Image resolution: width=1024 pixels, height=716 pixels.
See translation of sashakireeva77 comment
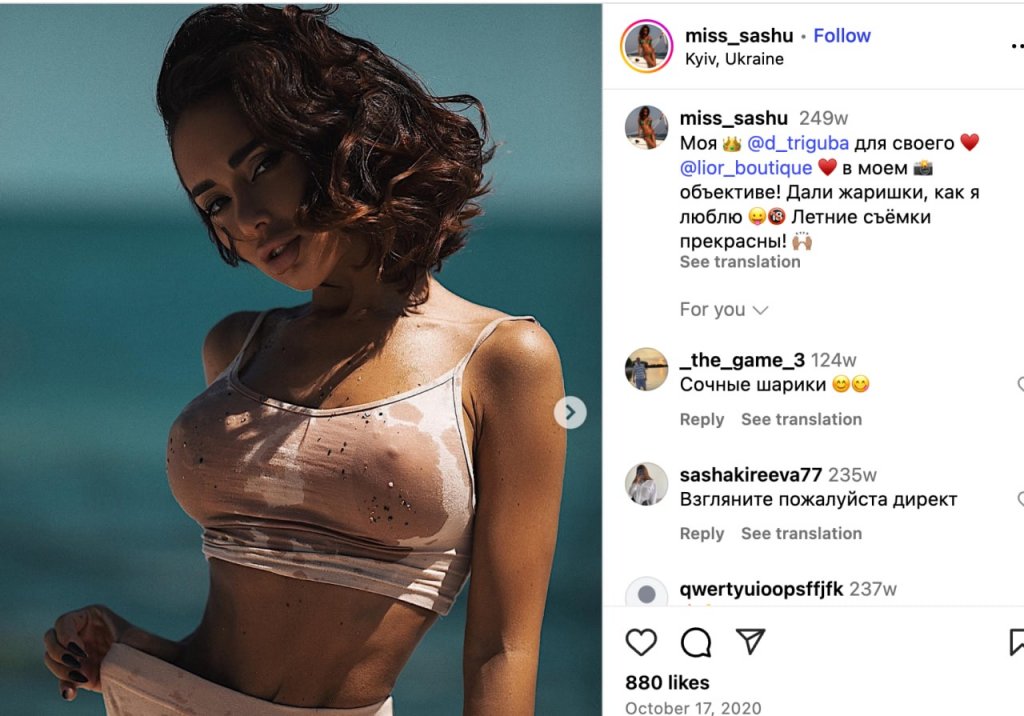[801, 534]
